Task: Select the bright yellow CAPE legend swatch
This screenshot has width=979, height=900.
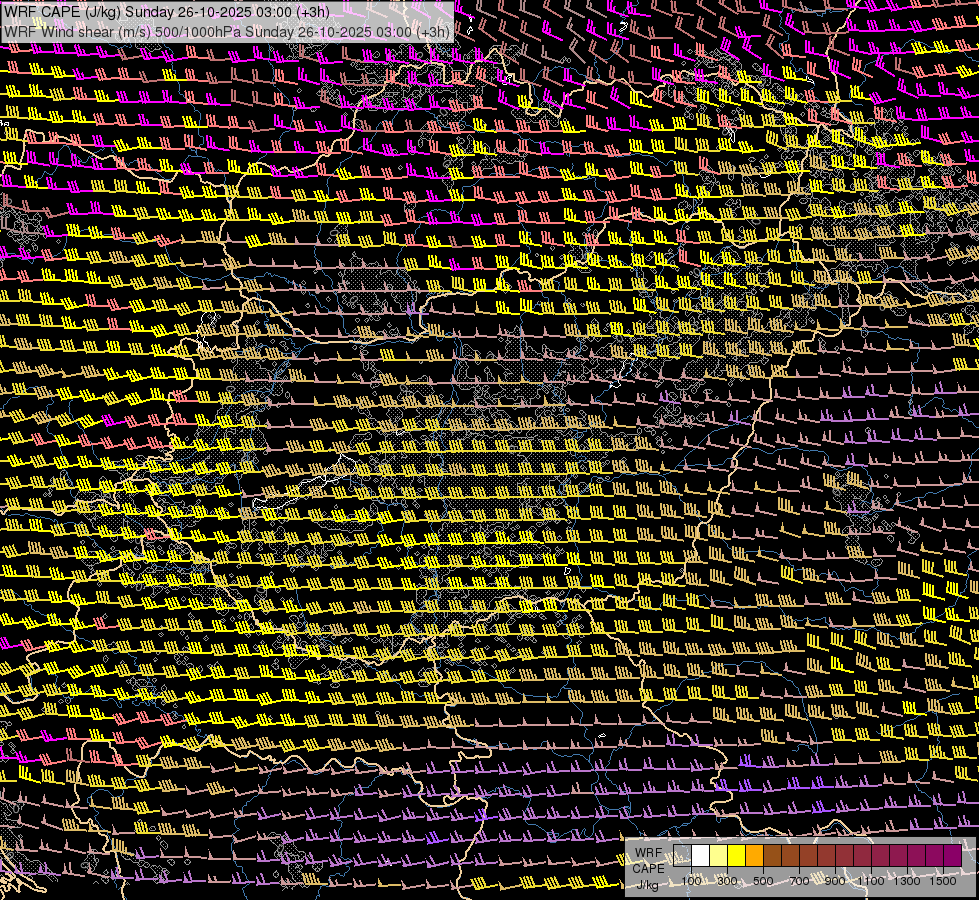Action: [737, 856]
